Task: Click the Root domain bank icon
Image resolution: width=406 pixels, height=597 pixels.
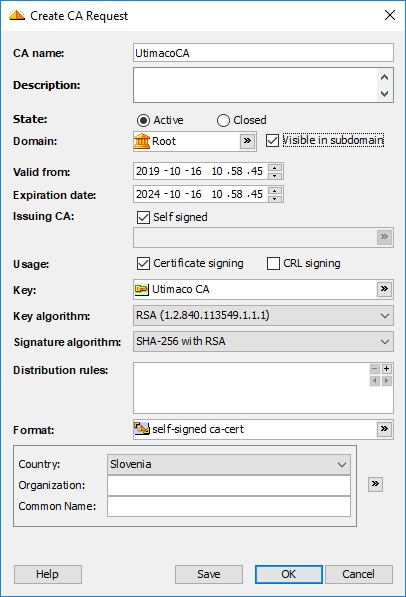Action: 142,141
